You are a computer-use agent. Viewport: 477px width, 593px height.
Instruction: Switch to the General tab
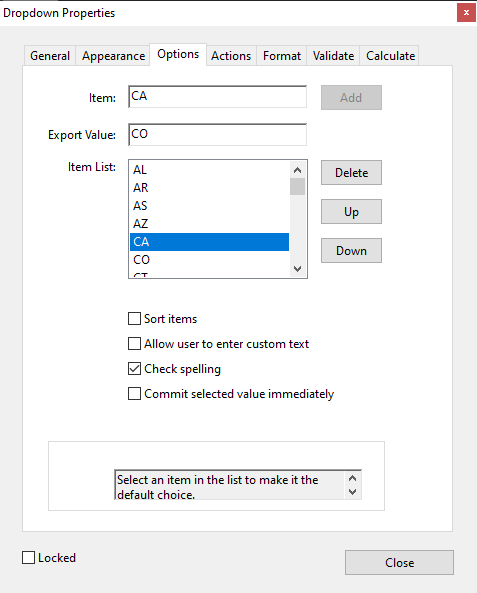tap(50, 56)
